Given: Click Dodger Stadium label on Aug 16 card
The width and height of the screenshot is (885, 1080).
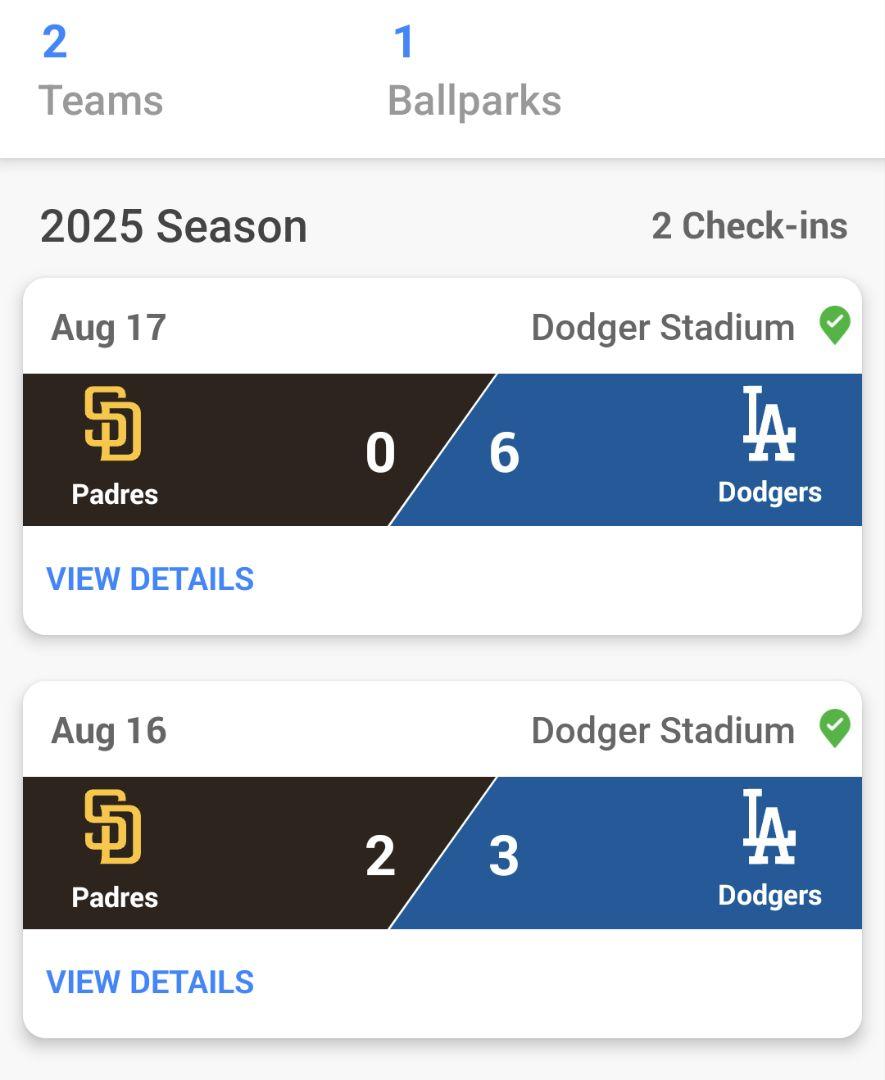Looking at the screenshot, I should 662,730.
